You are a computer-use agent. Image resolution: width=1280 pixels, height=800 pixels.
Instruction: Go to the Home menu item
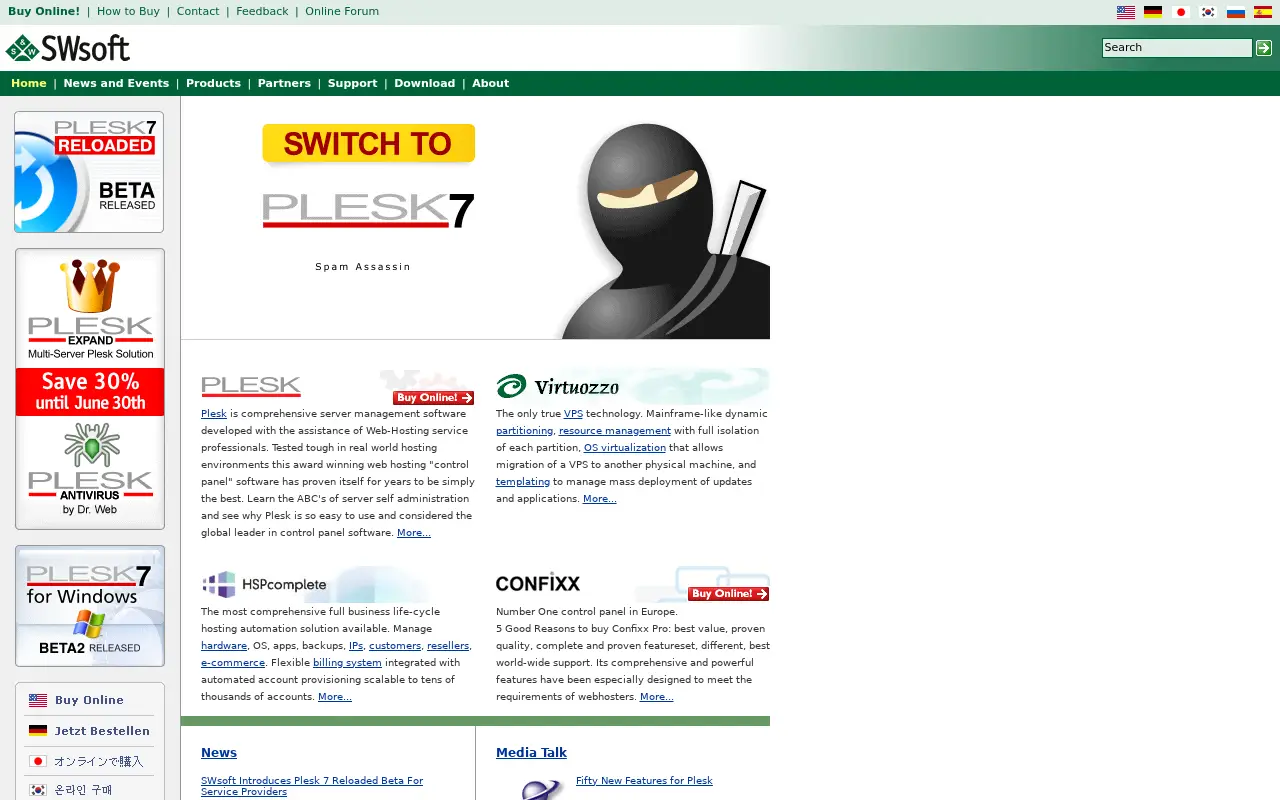click(x=29, y=84)
